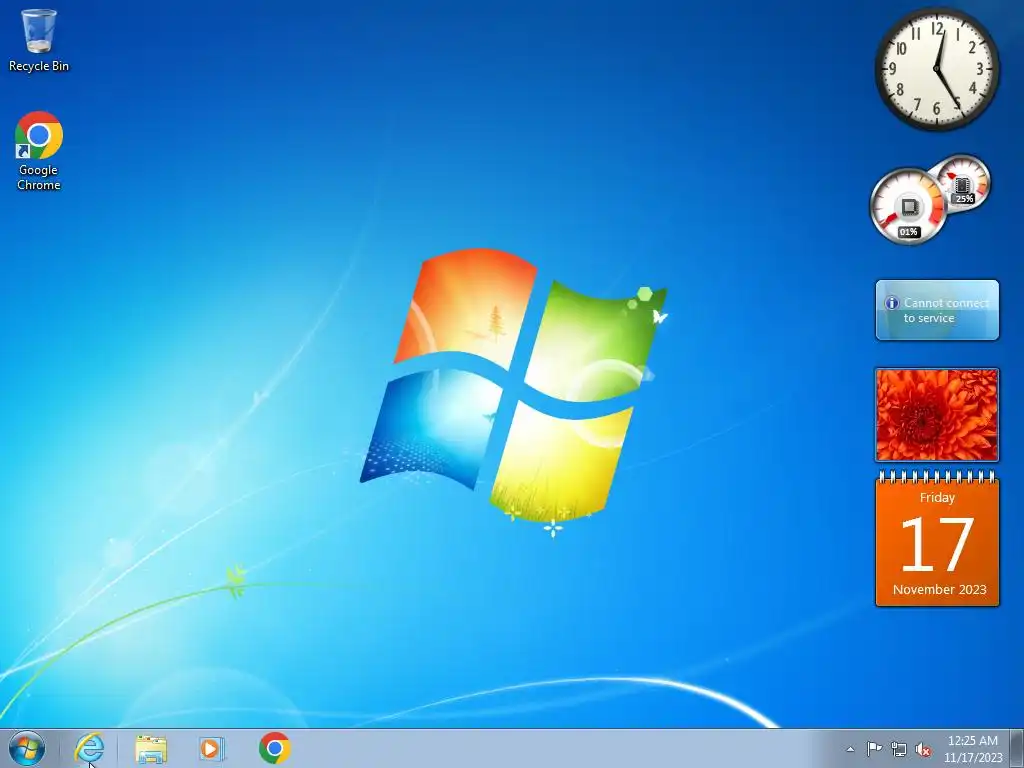1024x768 pixels.
Task: Click the taskbar date 11/17/2023
Action: click(972, 758)
